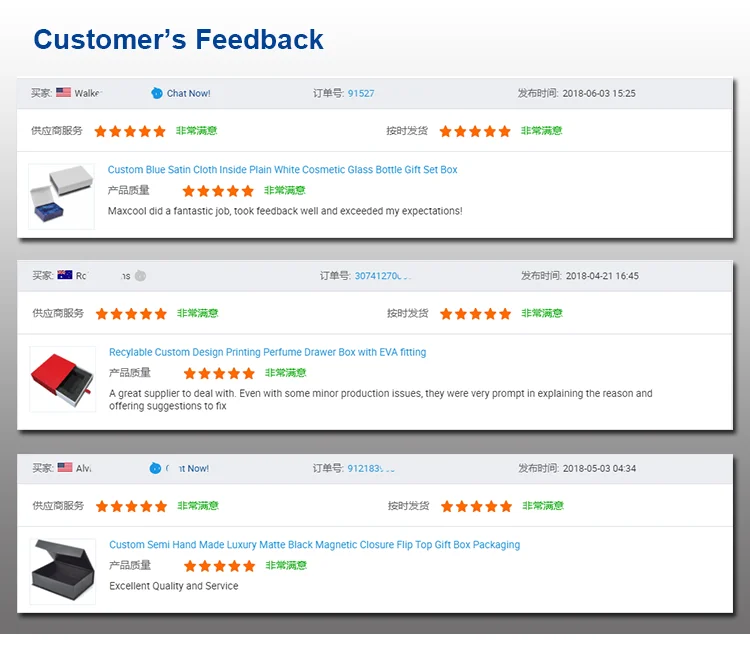Click the white and blue gift box thumbnail
Viewport: 750px width, 649px height.
point(61,197)
